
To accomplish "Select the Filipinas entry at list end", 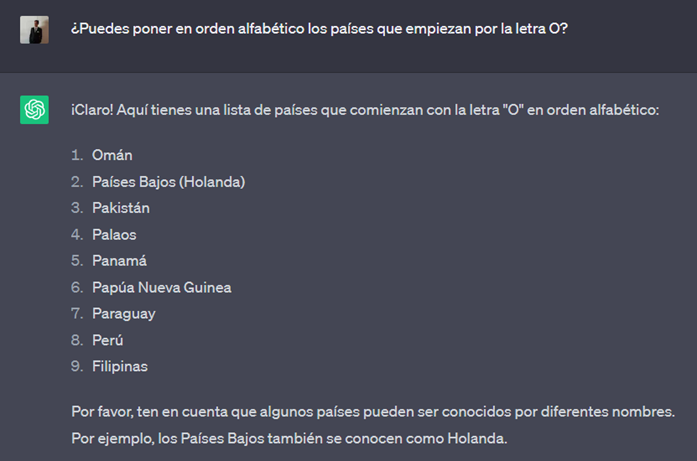I will [x=120, y=367].
